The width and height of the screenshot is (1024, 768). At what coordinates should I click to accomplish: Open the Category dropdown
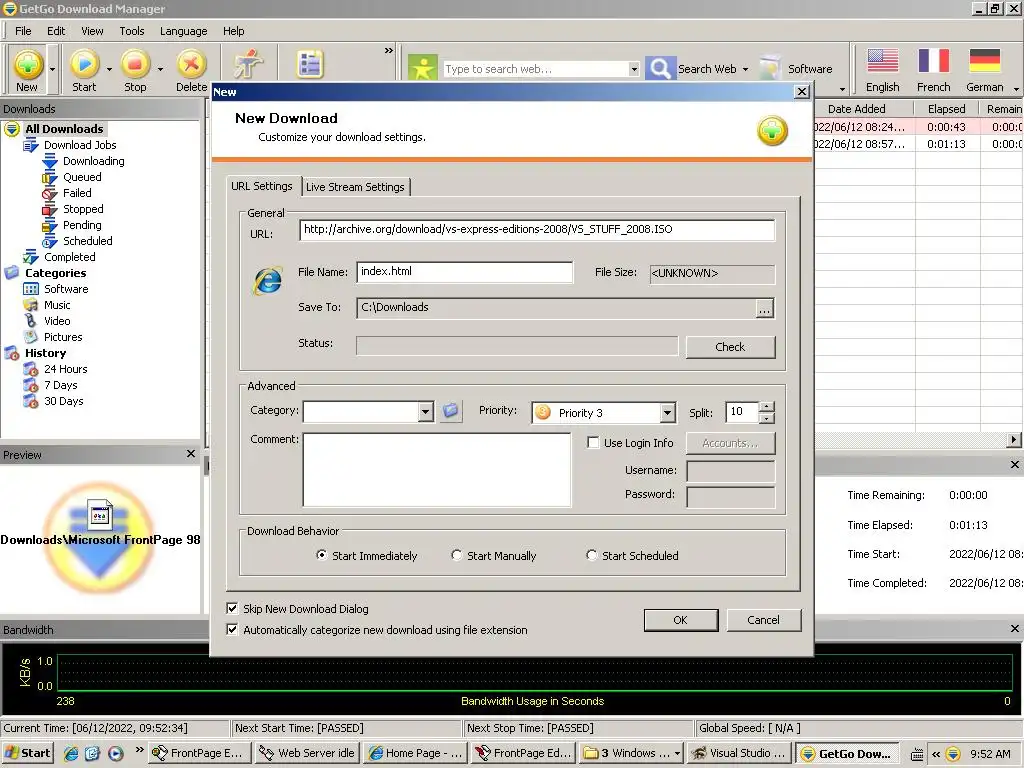[x=425, y=411]
